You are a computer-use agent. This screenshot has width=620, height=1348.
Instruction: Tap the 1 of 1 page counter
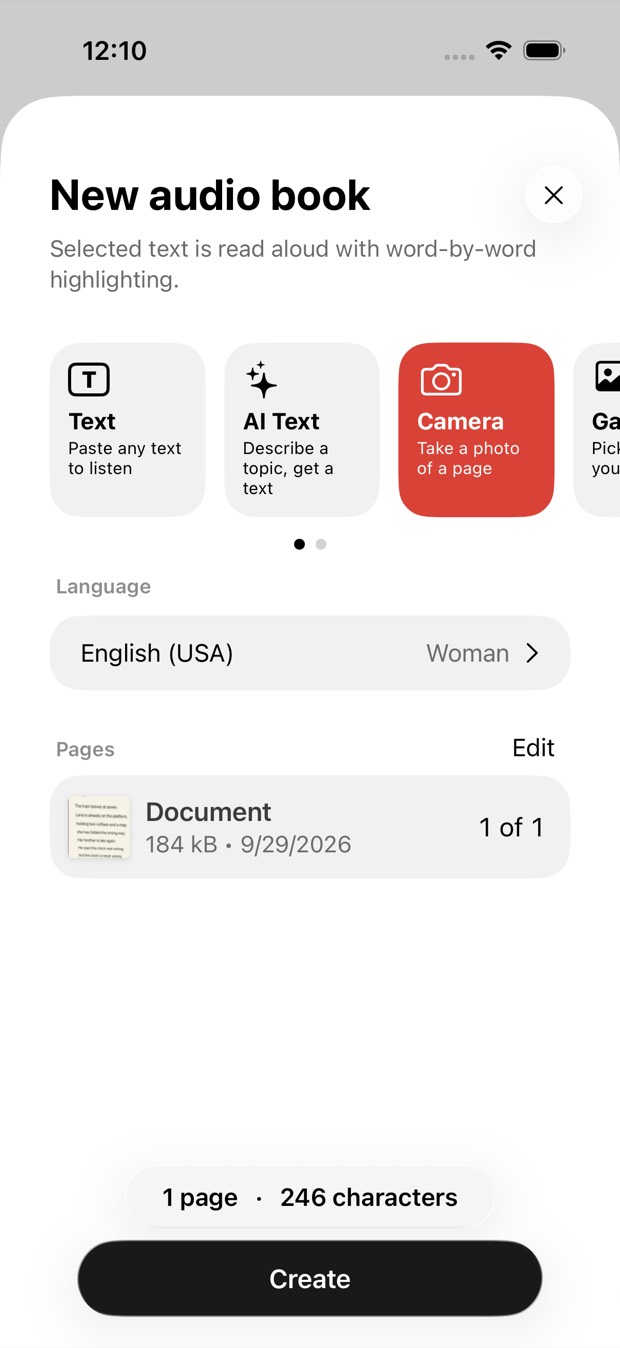[511, 827]
